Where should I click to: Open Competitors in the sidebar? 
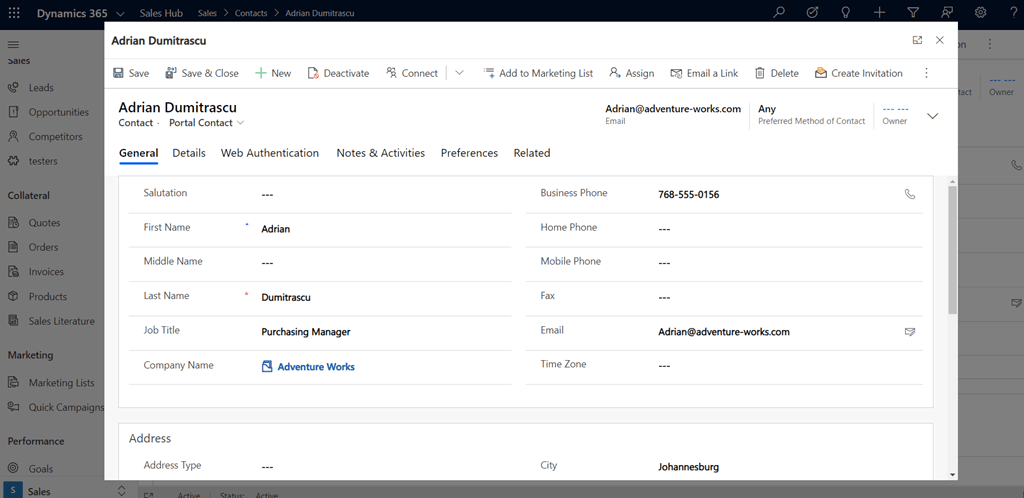(55, 137)
